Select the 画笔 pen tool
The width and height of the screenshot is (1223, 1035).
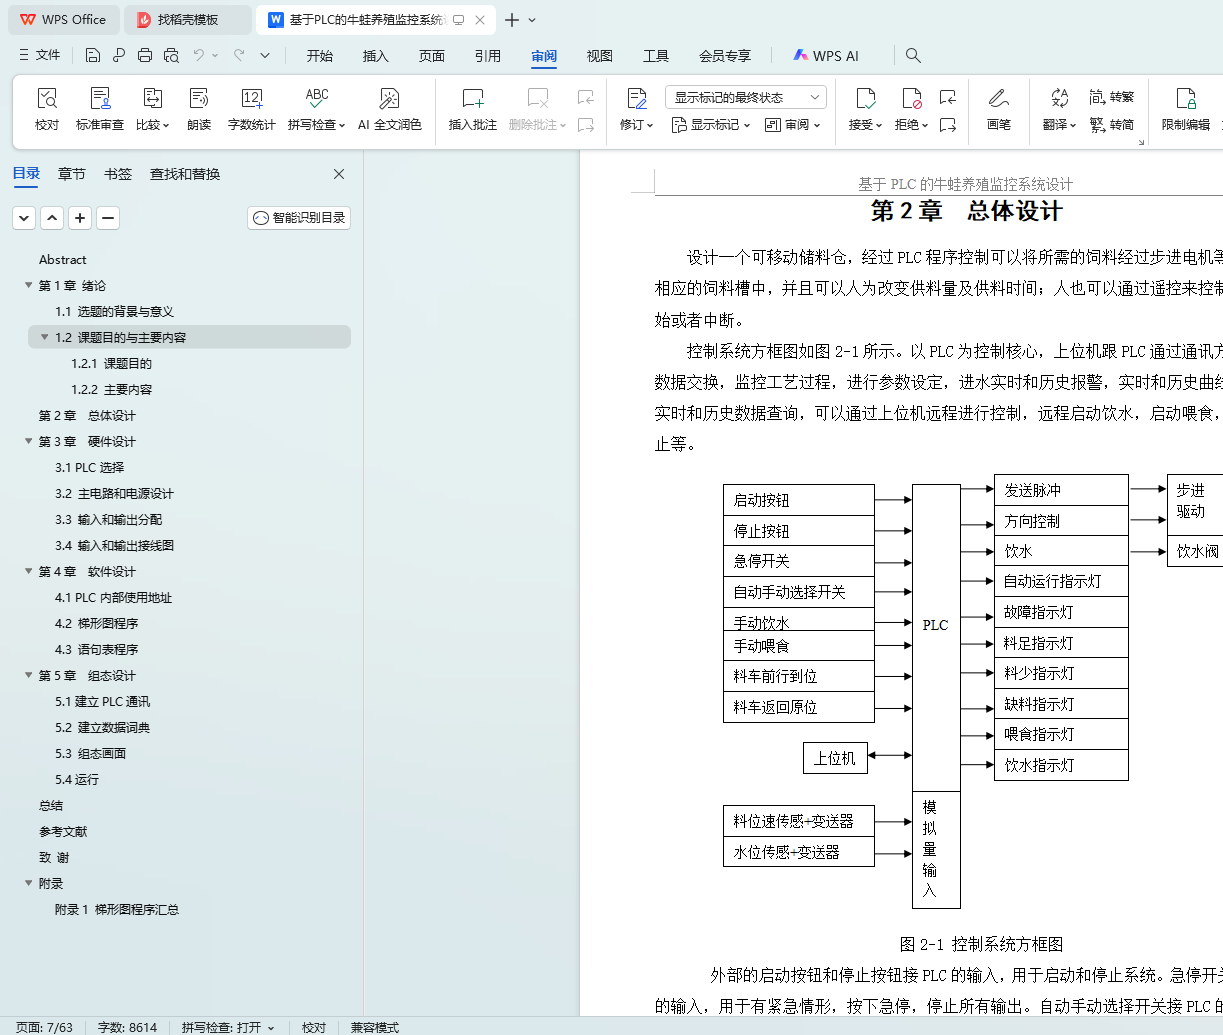tap(999, 109)
